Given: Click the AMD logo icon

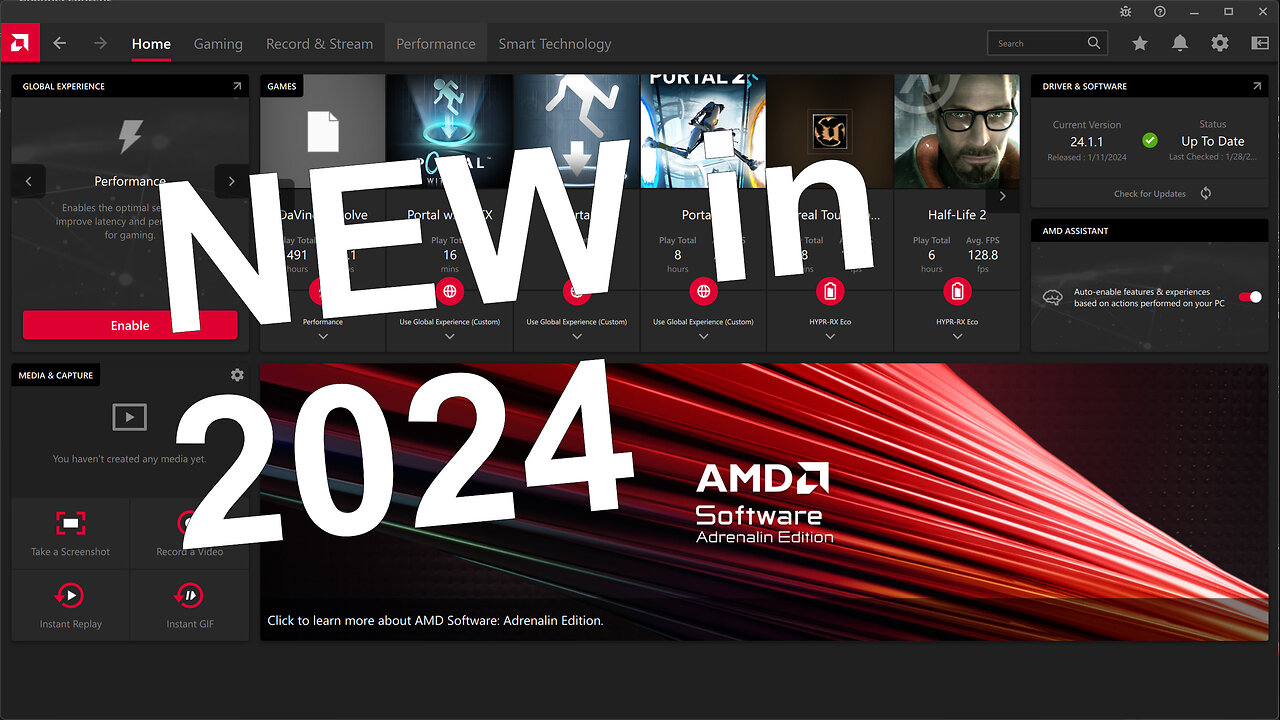Looking at the screenshot, I should (19, 43).
